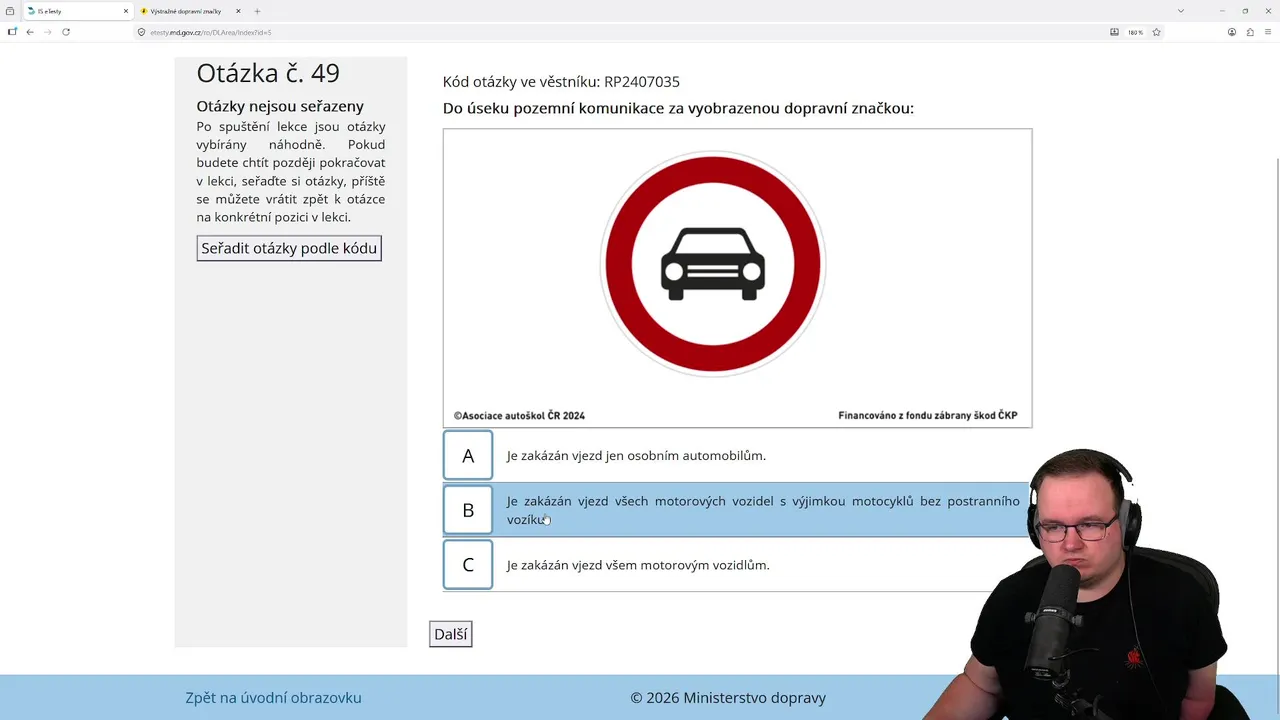1280x720 pixels.
Task: Bookmark this page with star icon
Action: (x=1156, y=32)
